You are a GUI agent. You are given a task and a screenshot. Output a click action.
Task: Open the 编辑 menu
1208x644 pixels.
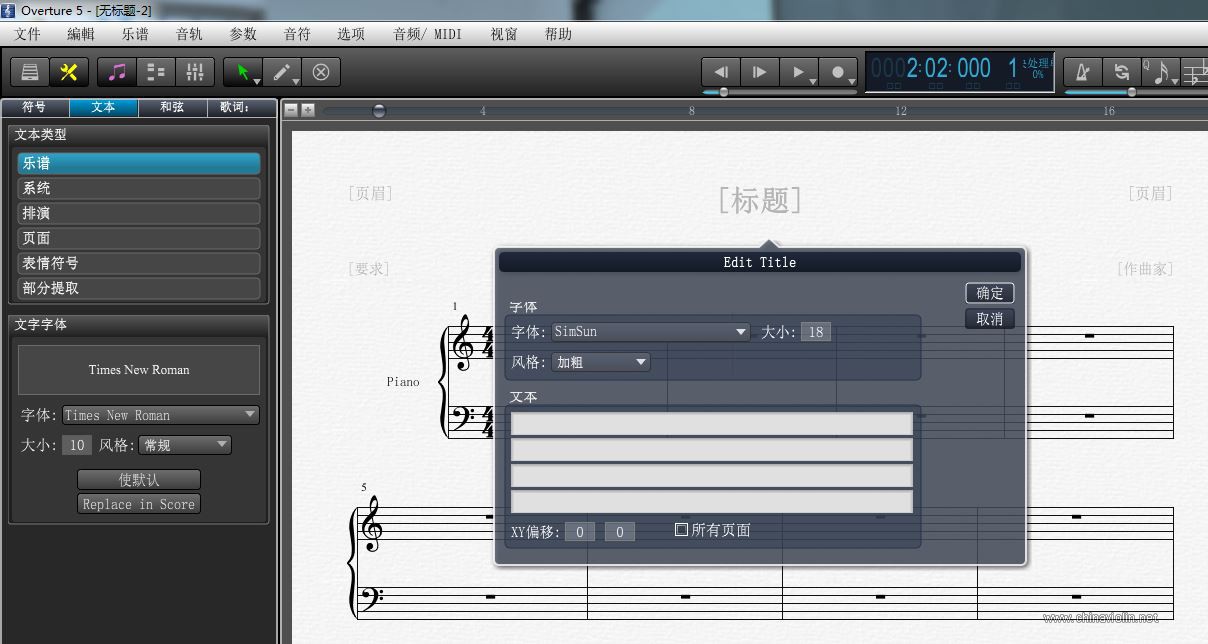click(81, 34)
